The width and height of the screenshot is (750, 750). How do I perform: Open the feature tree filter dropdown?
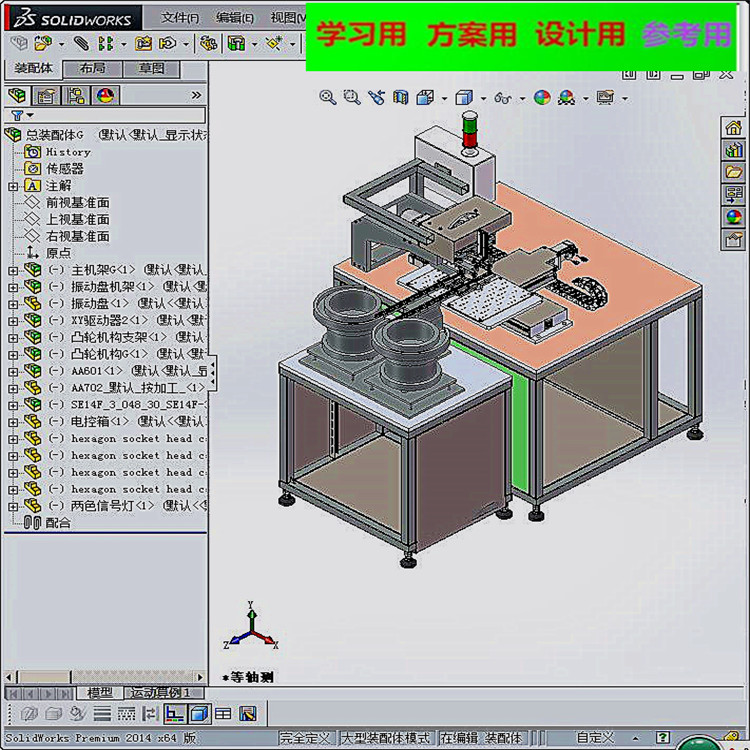pos(30,115)
